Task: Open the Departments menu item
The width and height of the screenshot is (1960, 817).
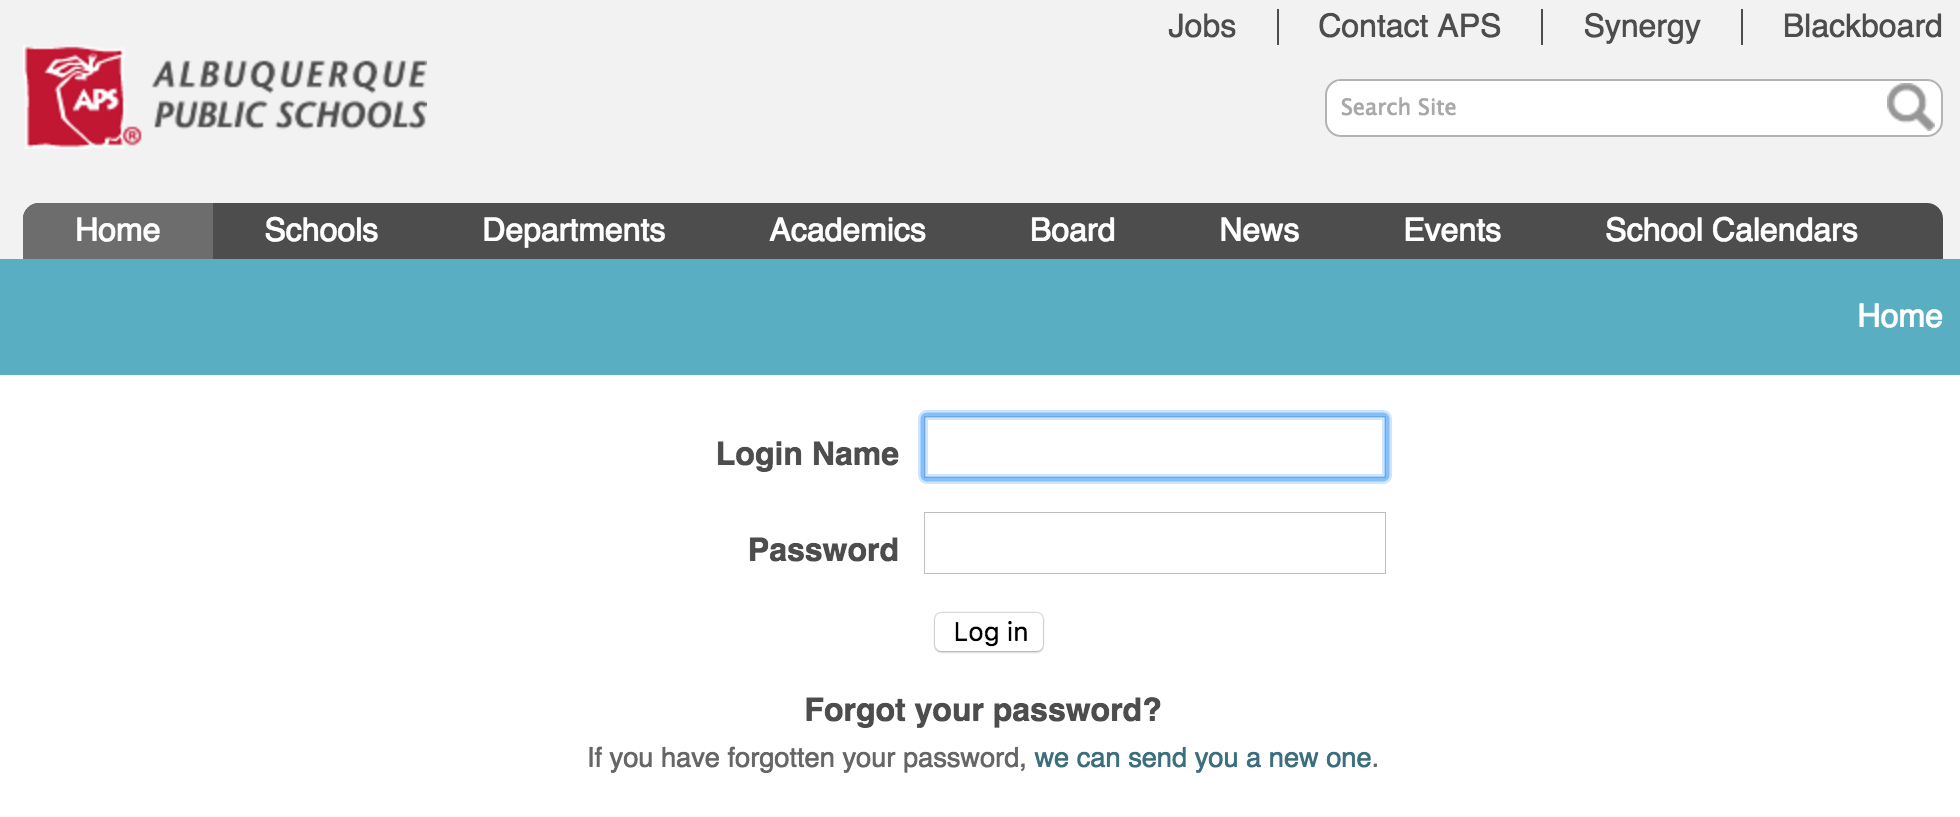Action: pos(574,231)
